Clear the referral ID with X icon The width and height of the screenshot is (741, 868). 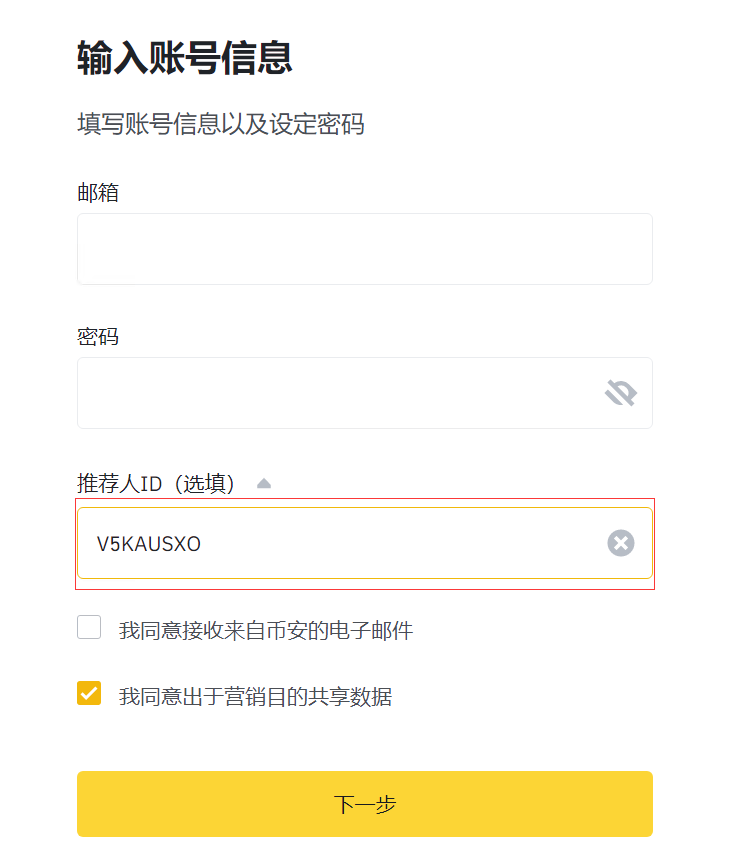[x=621, y=543]
